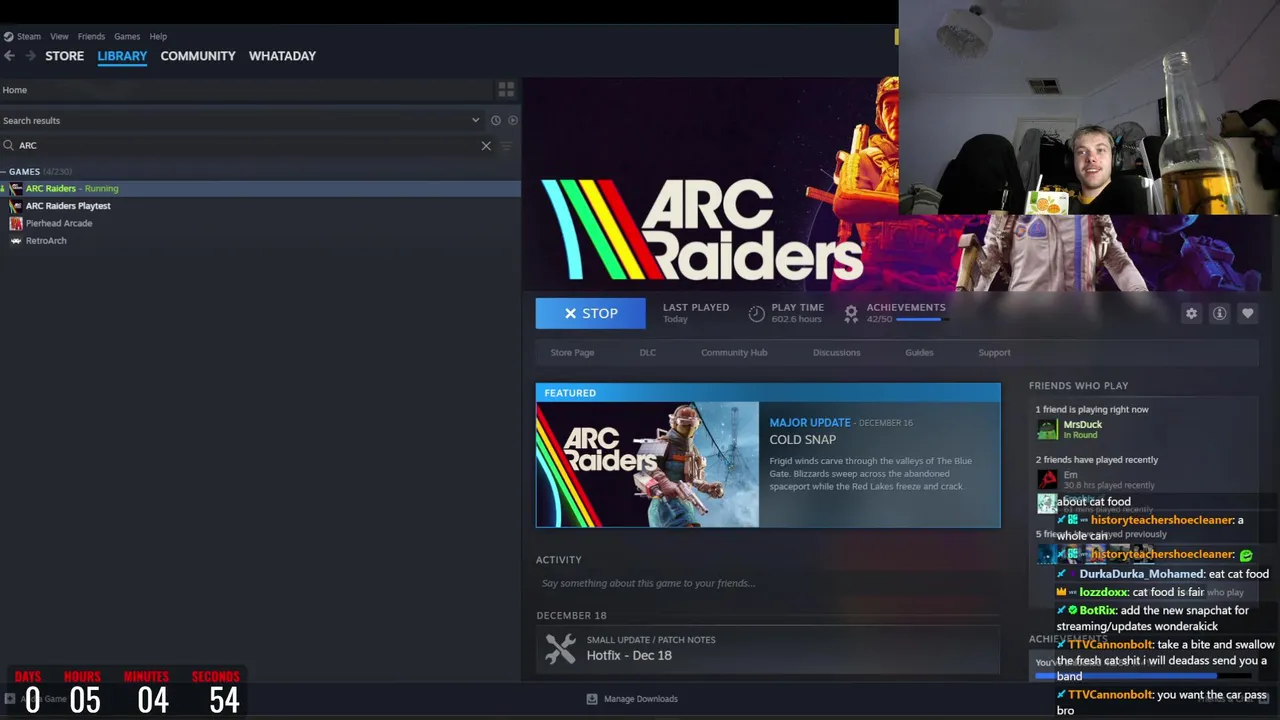Switch to collections grid view icon
This screenshot has width=1280, height=720.
(506, 90)
